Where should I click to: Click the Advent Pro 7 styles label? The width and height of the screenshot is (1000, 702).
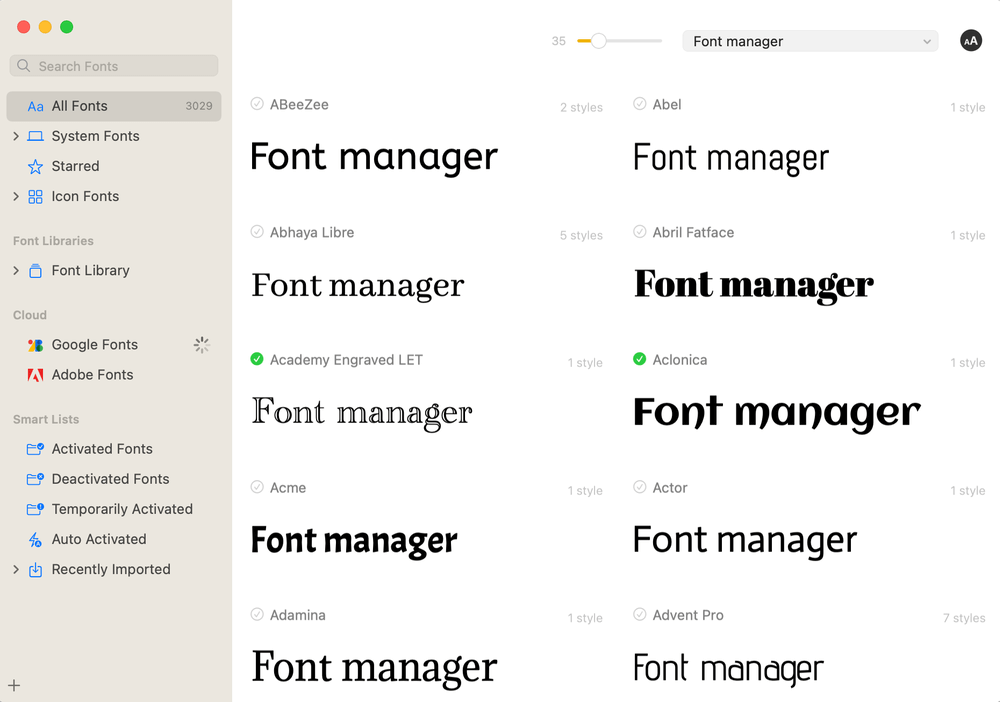coord(963,618)
